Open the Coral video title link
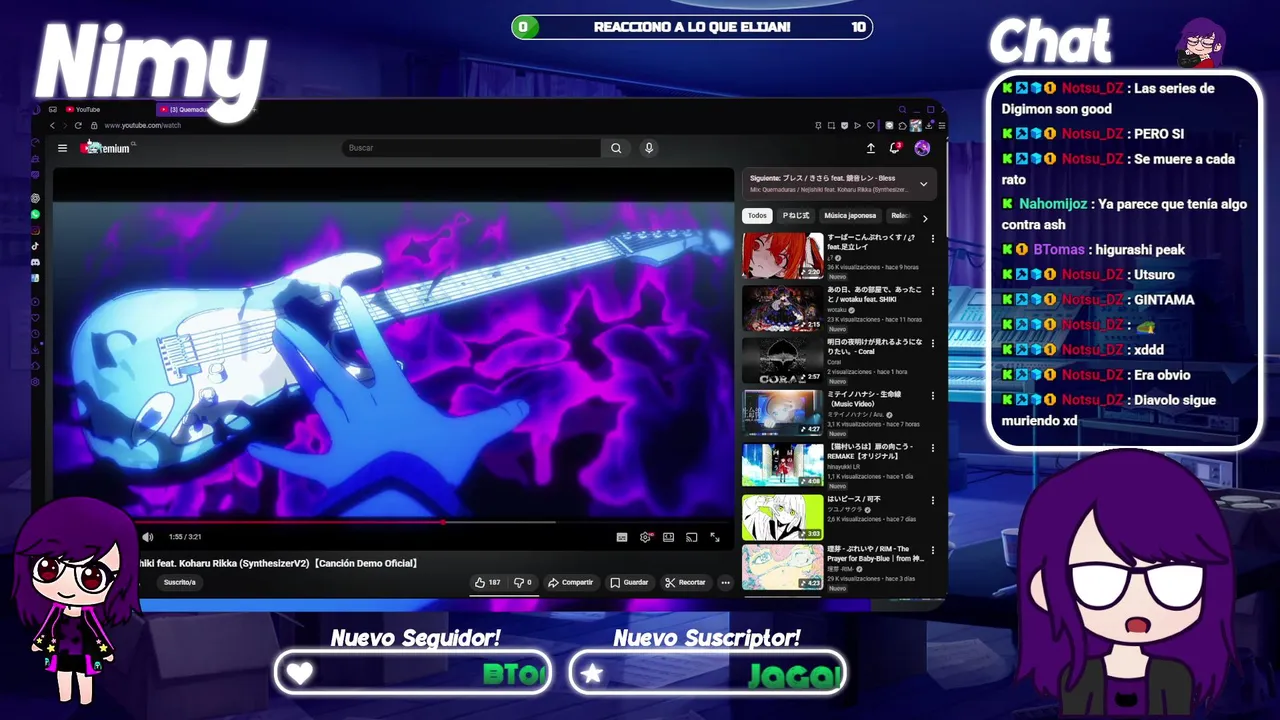Screen dimensions: 1280x720 click(874, 346)
